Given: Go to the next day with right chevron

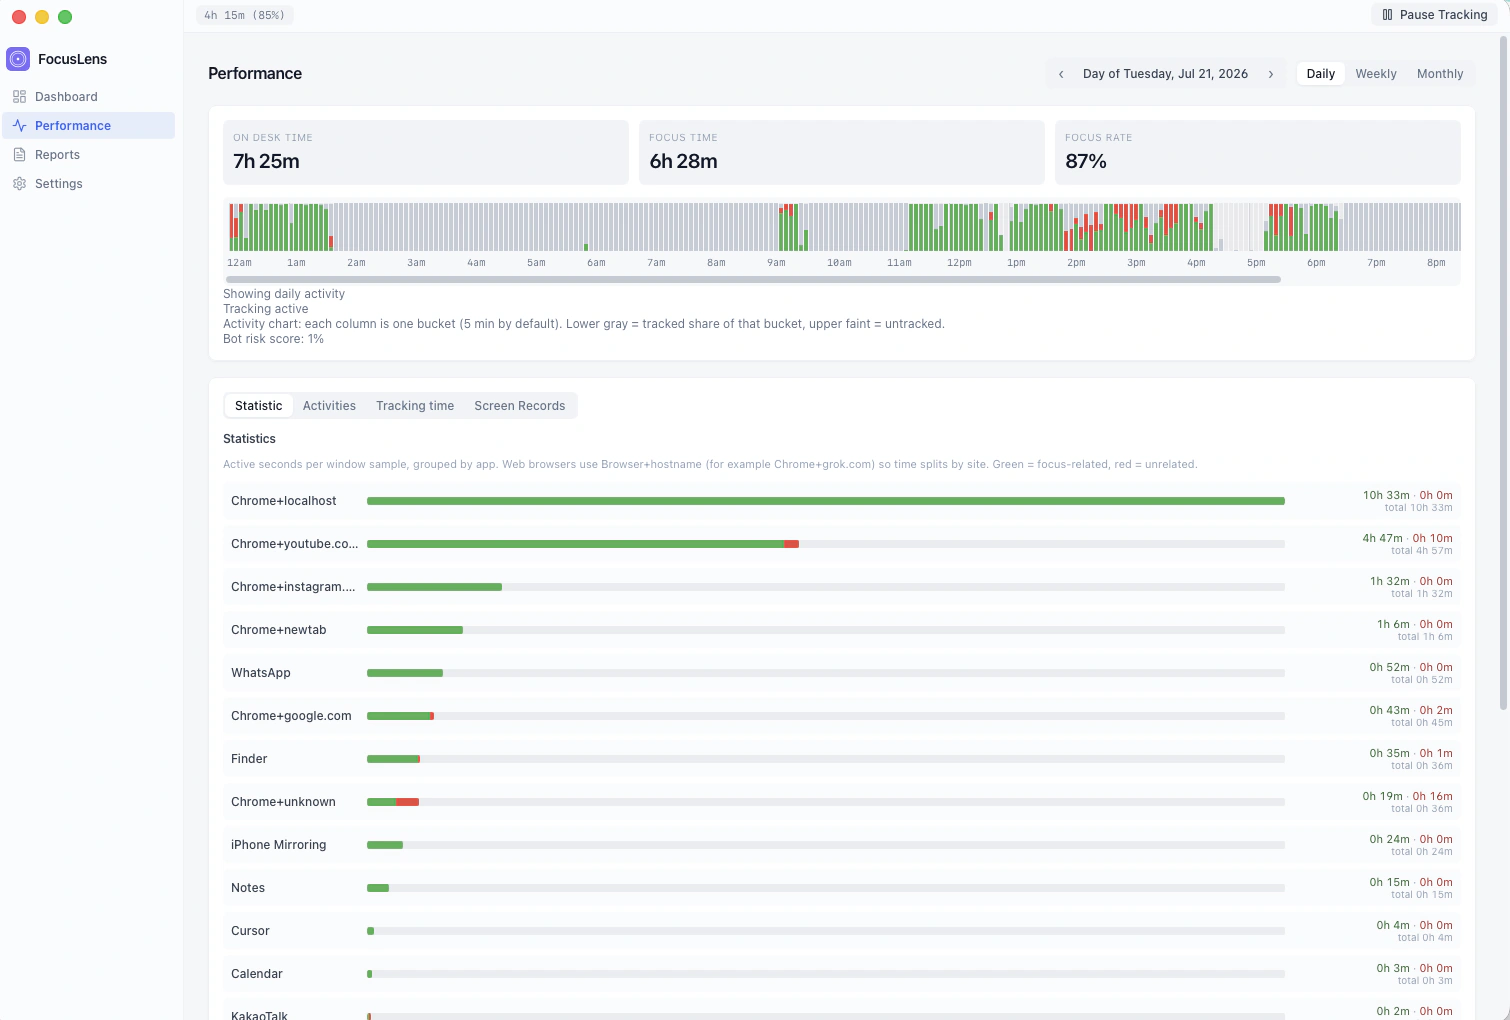Looking at the screenshot, I should pos(1271,74).
